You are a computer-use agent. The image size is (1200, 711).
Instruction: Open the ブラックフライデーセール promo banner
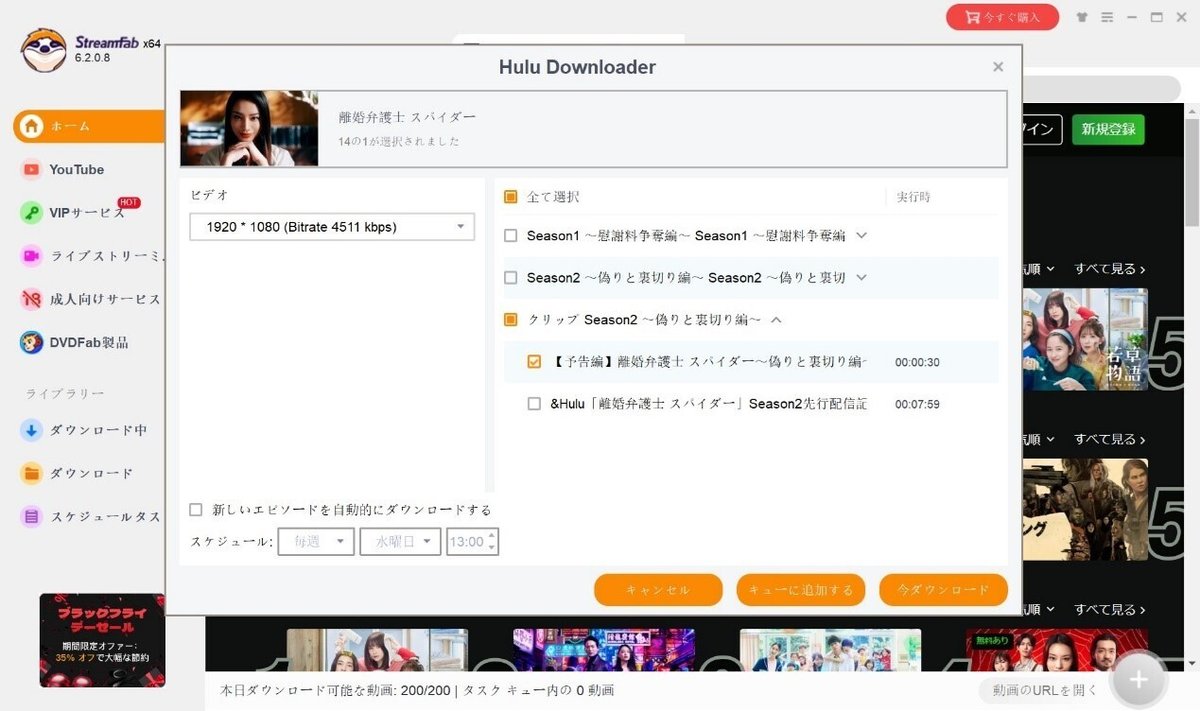(x=102, y=640)
